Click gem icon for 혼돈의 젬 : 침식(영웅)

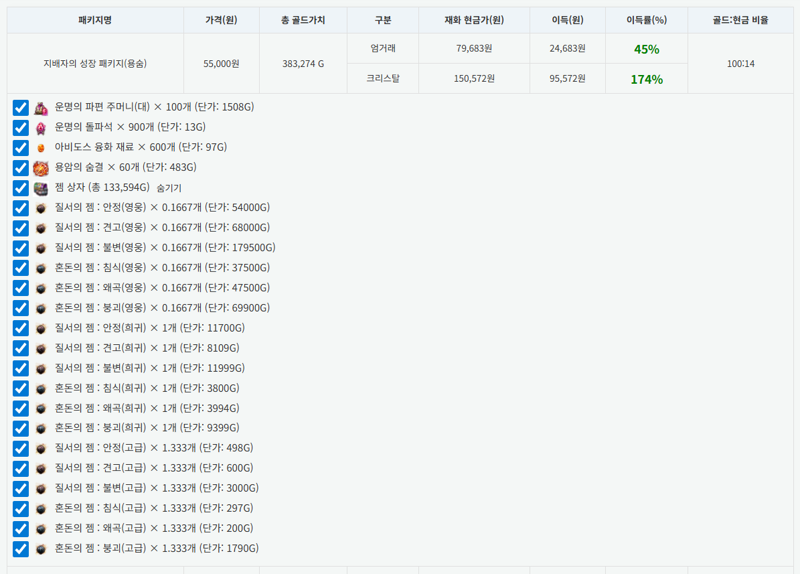point(41,268)
